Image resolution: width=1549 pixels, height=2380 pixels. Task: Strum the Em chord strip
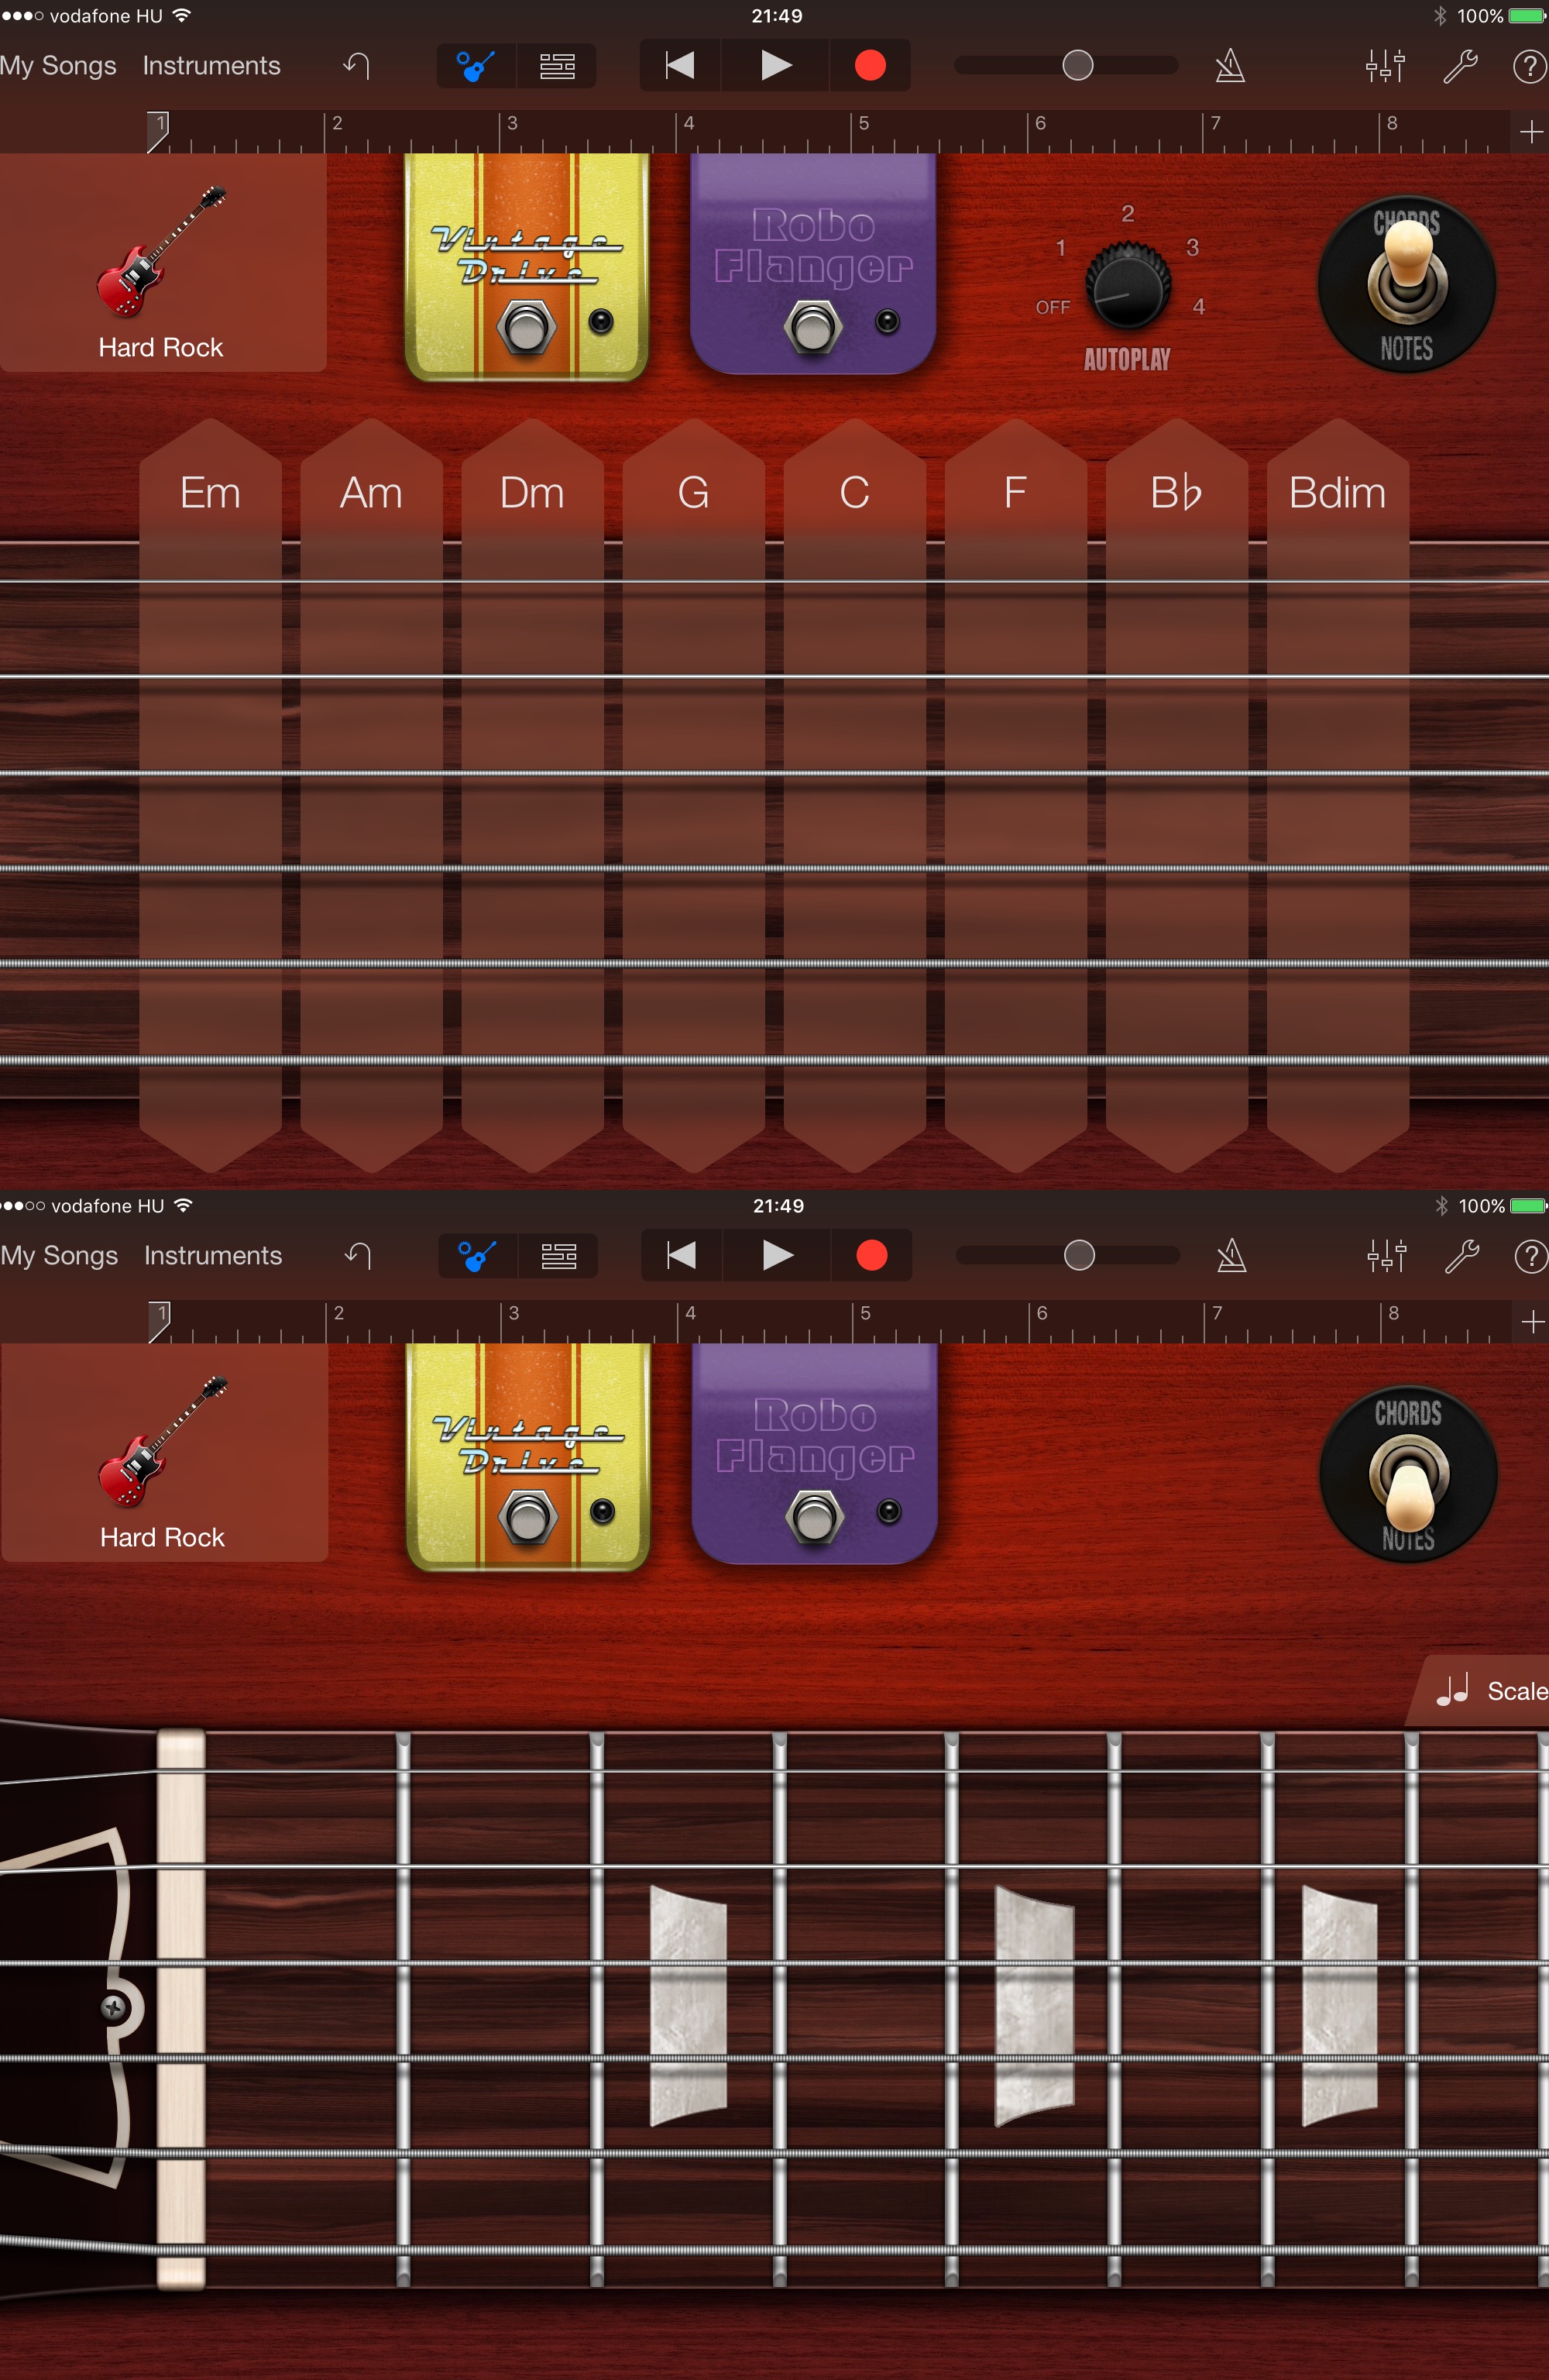[210, 795]
